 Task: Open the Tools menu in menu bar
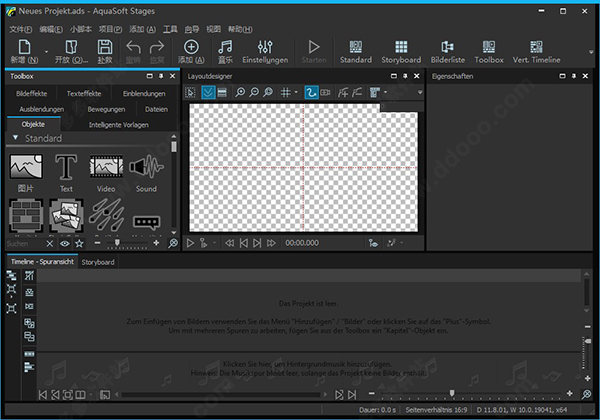(170, 29)
